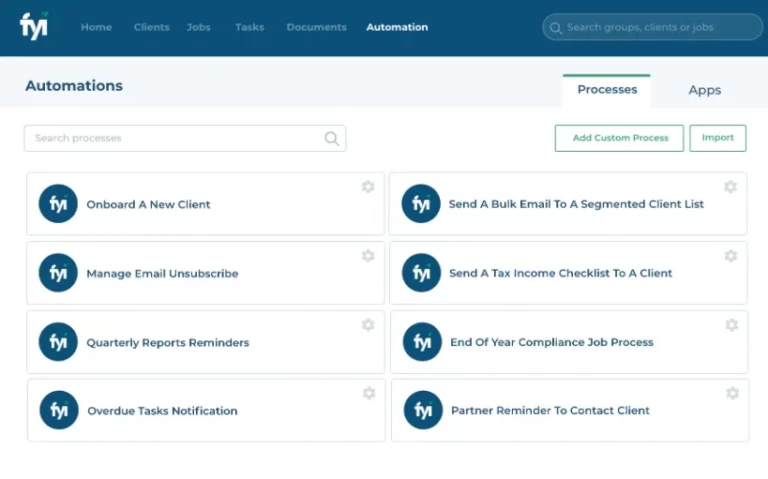Open gear for Send A Tax Income Checklist

[730, 256]
